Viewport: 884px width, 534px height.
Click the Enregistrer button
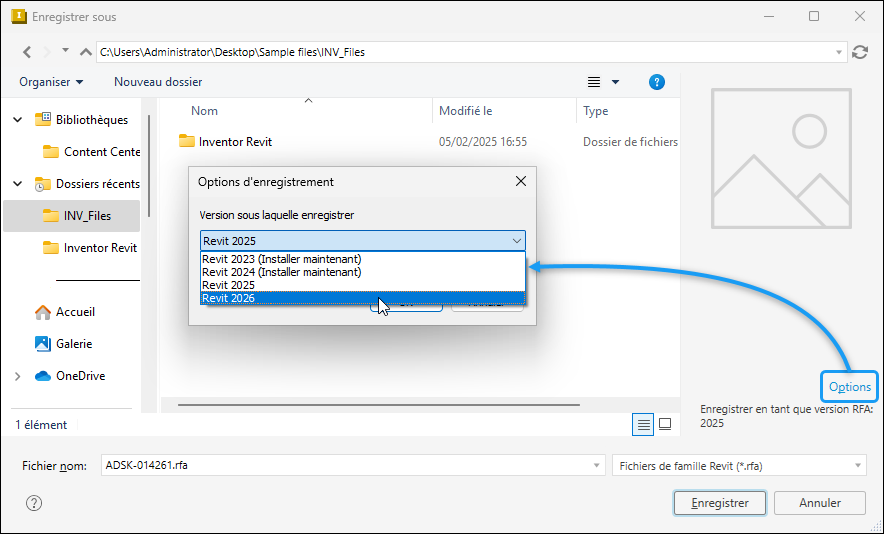pyautogui.click(x=720, y=503)
